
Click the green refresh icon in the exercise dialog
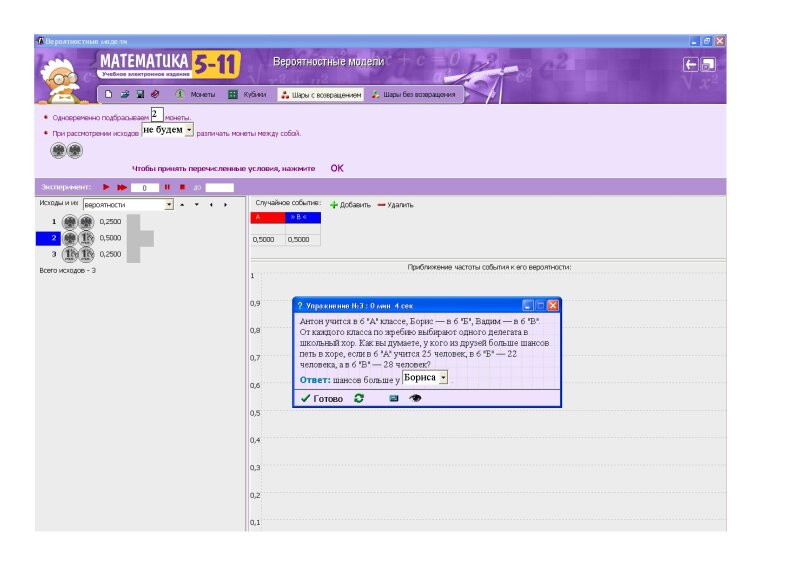click(359, 398)
